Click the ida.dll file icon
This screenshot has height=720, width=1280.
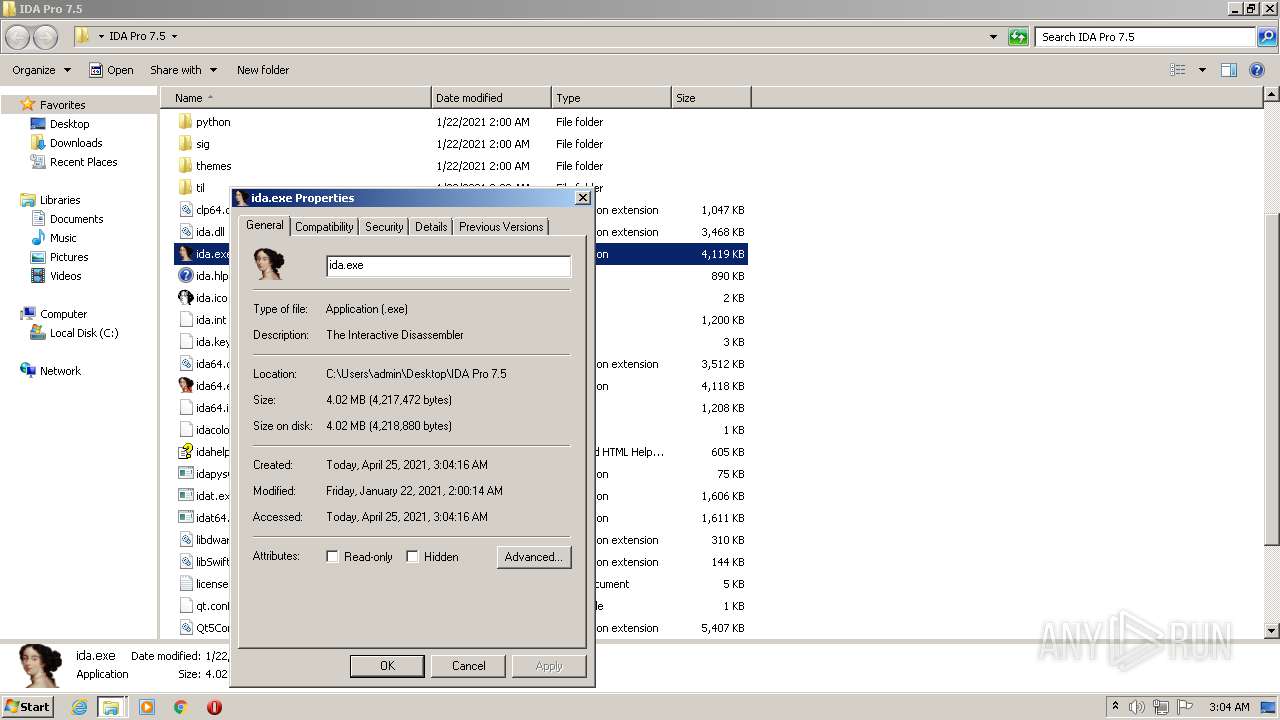click(185, 232)
